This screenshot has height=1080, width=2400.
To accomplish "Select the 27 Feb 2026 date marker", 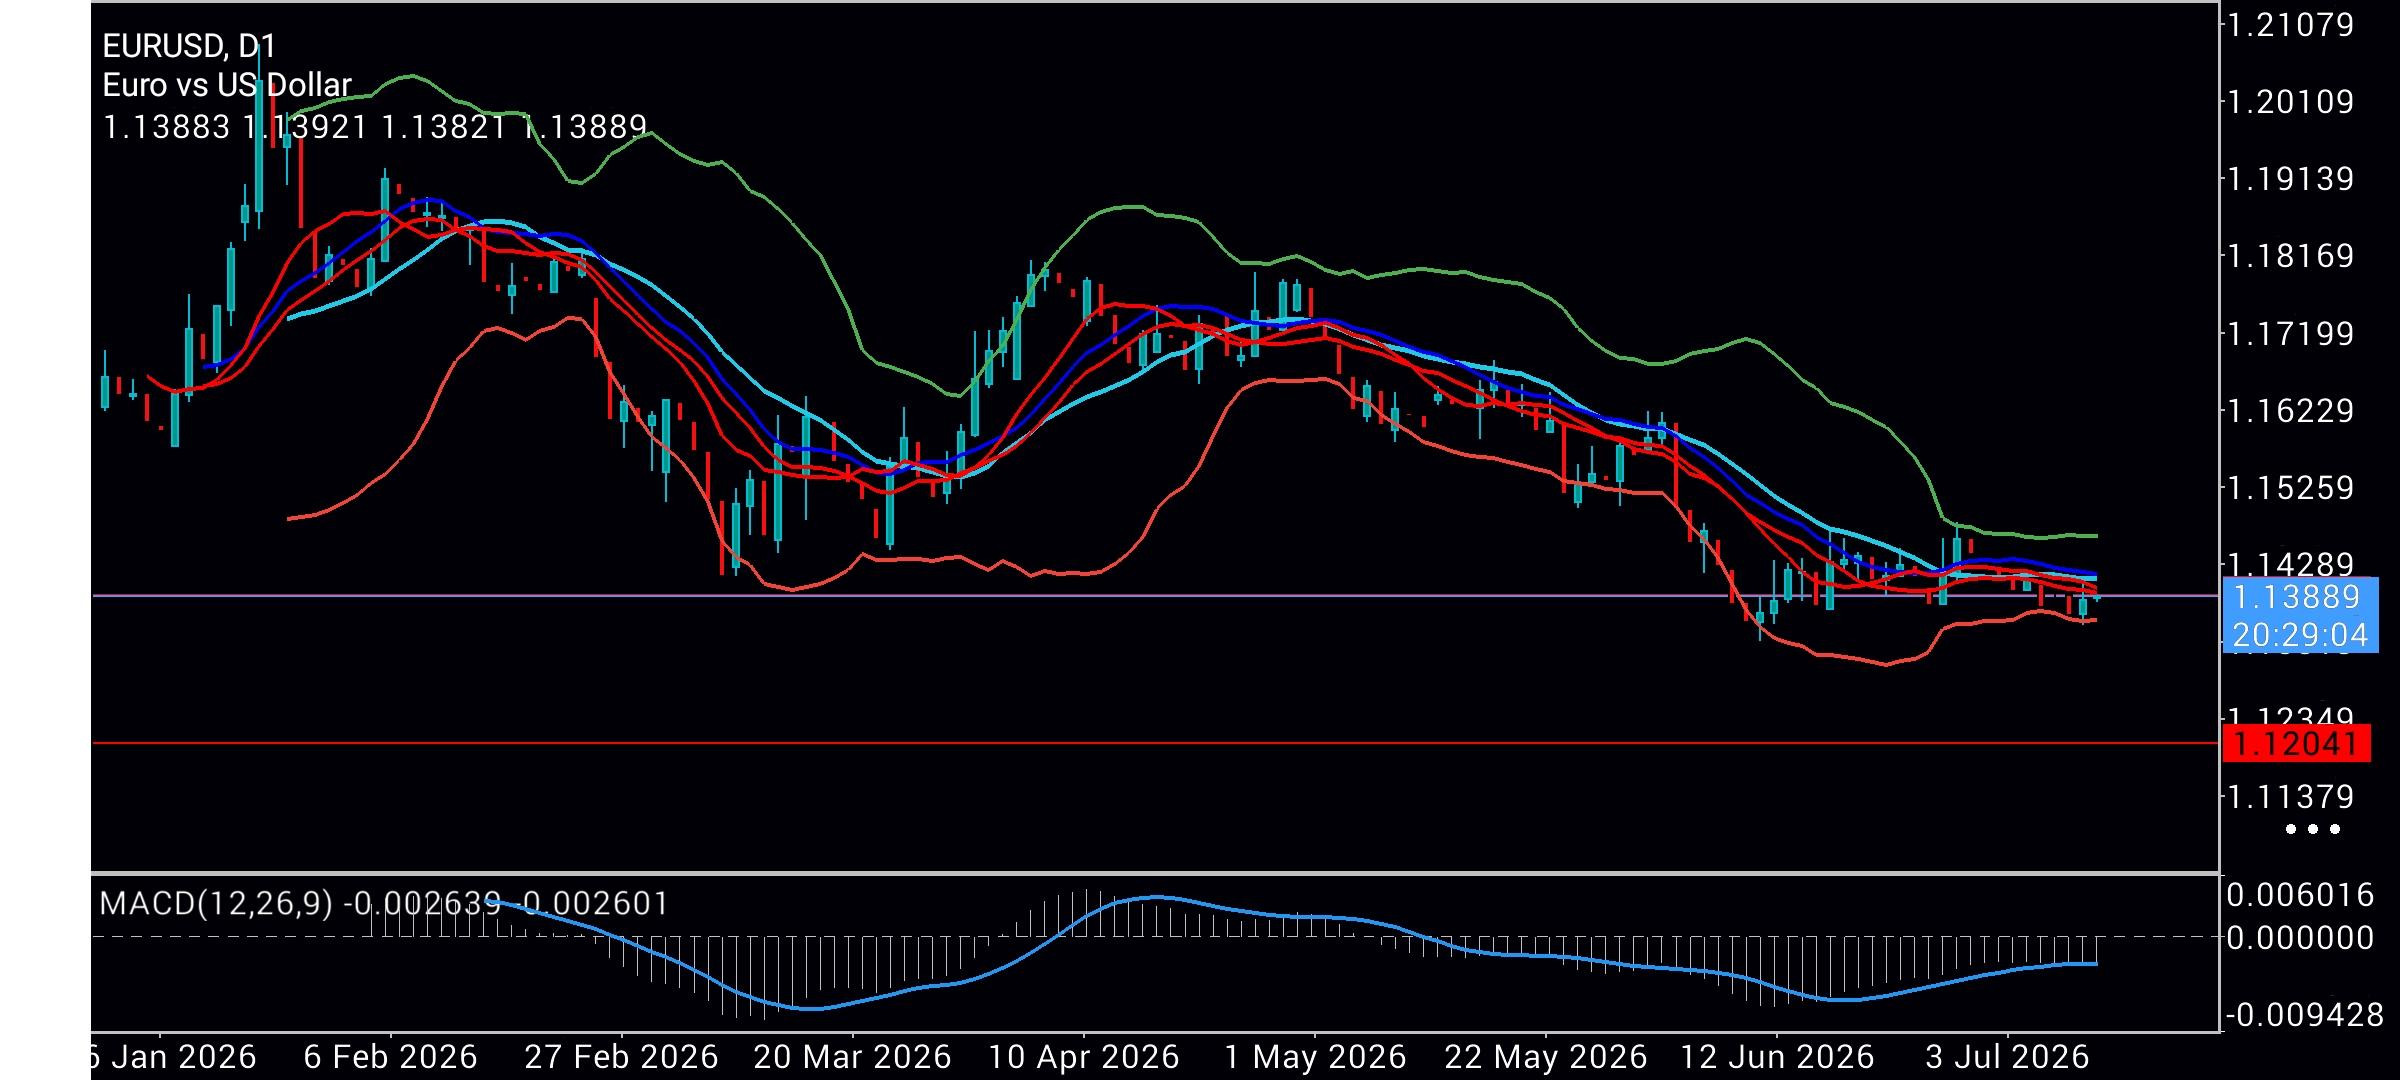I will tap(621, 1057).
